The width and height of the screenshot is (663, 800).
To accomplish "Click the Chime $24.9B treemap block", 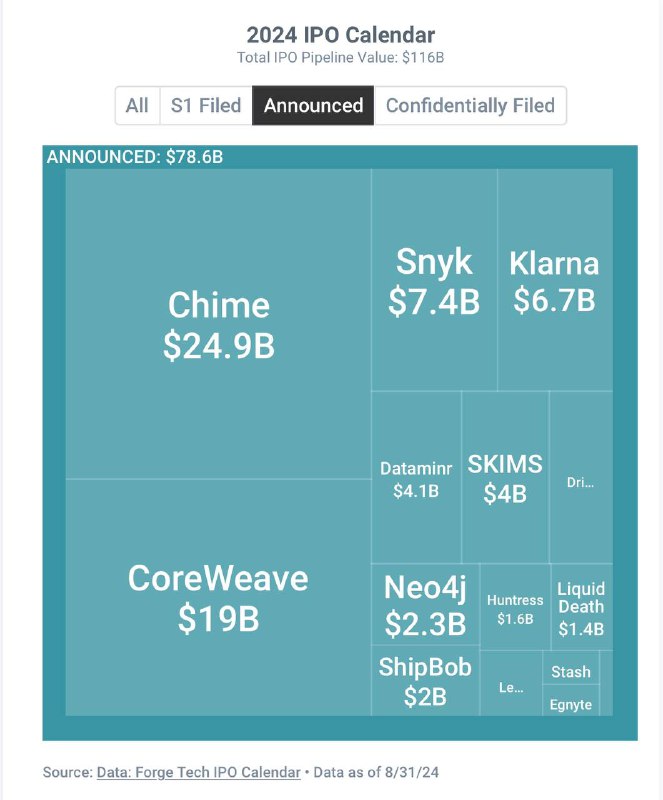I will [x=218, y=324].
